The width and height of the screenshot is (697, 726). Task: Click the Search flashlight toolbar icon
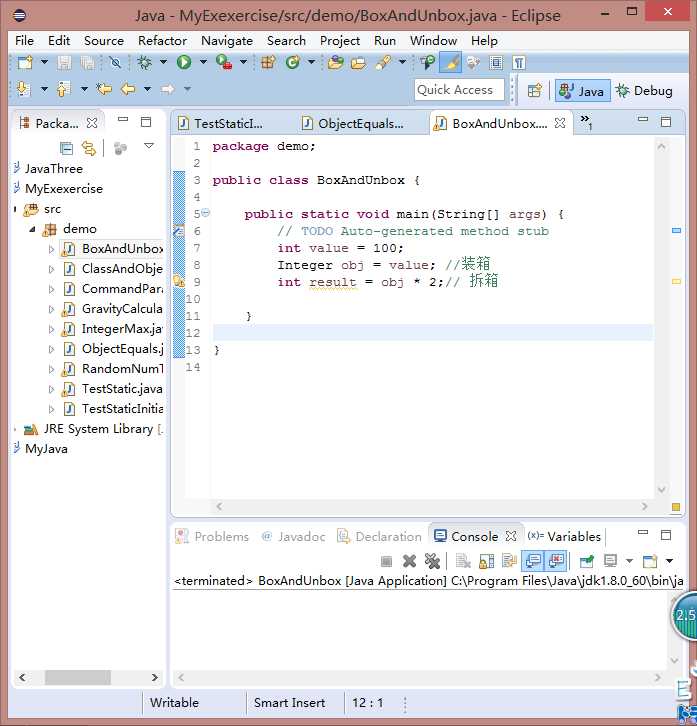pyautogui.click(x=383, y=62)
